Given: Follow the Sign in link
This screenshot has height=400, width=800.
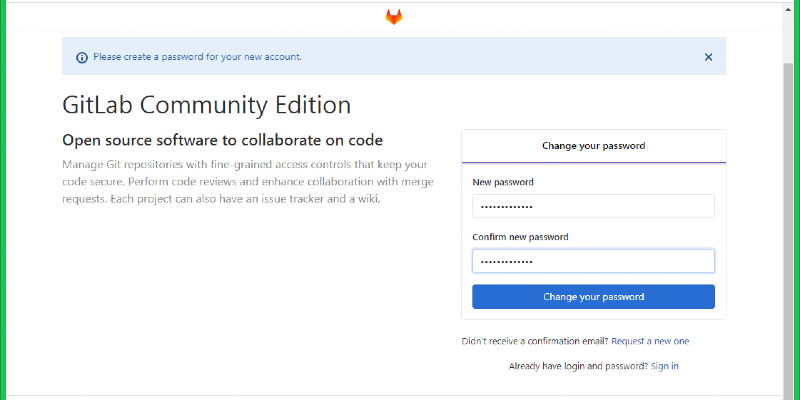Looking at the screenshot, I should (x=664, y=366).
